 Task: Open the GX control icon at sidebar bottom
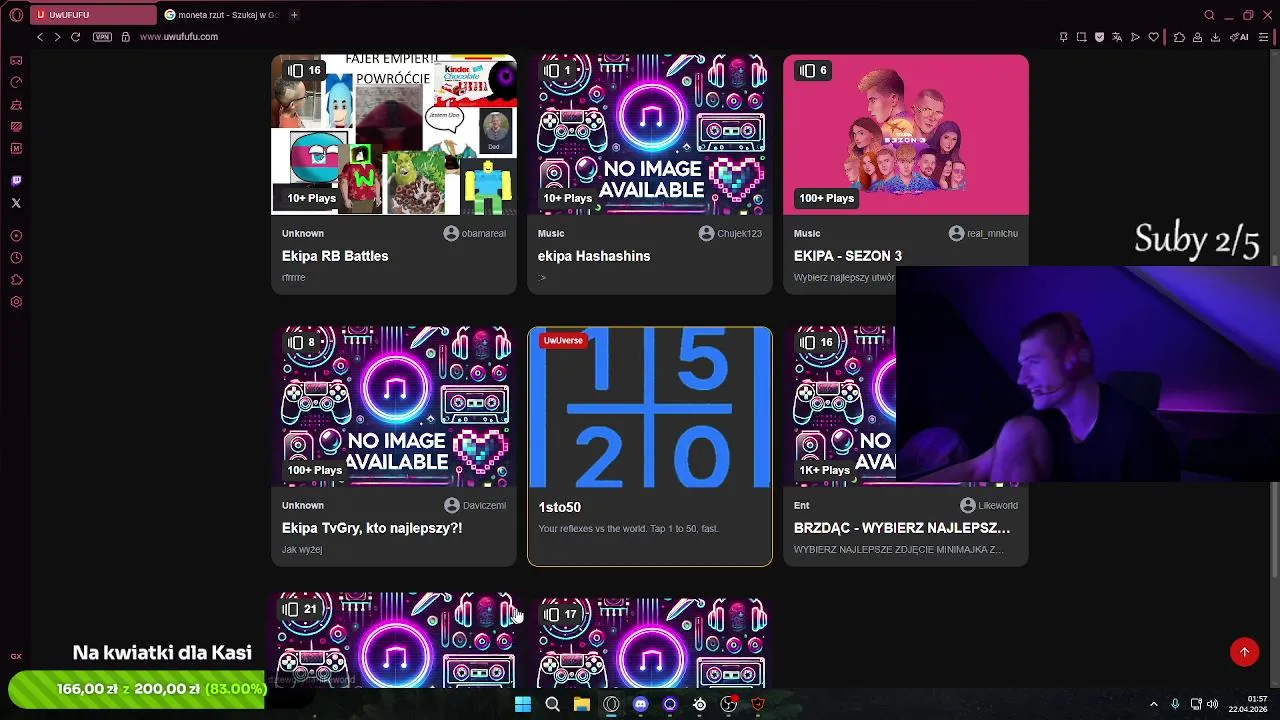pyautogui.click(x=16, y=657)
